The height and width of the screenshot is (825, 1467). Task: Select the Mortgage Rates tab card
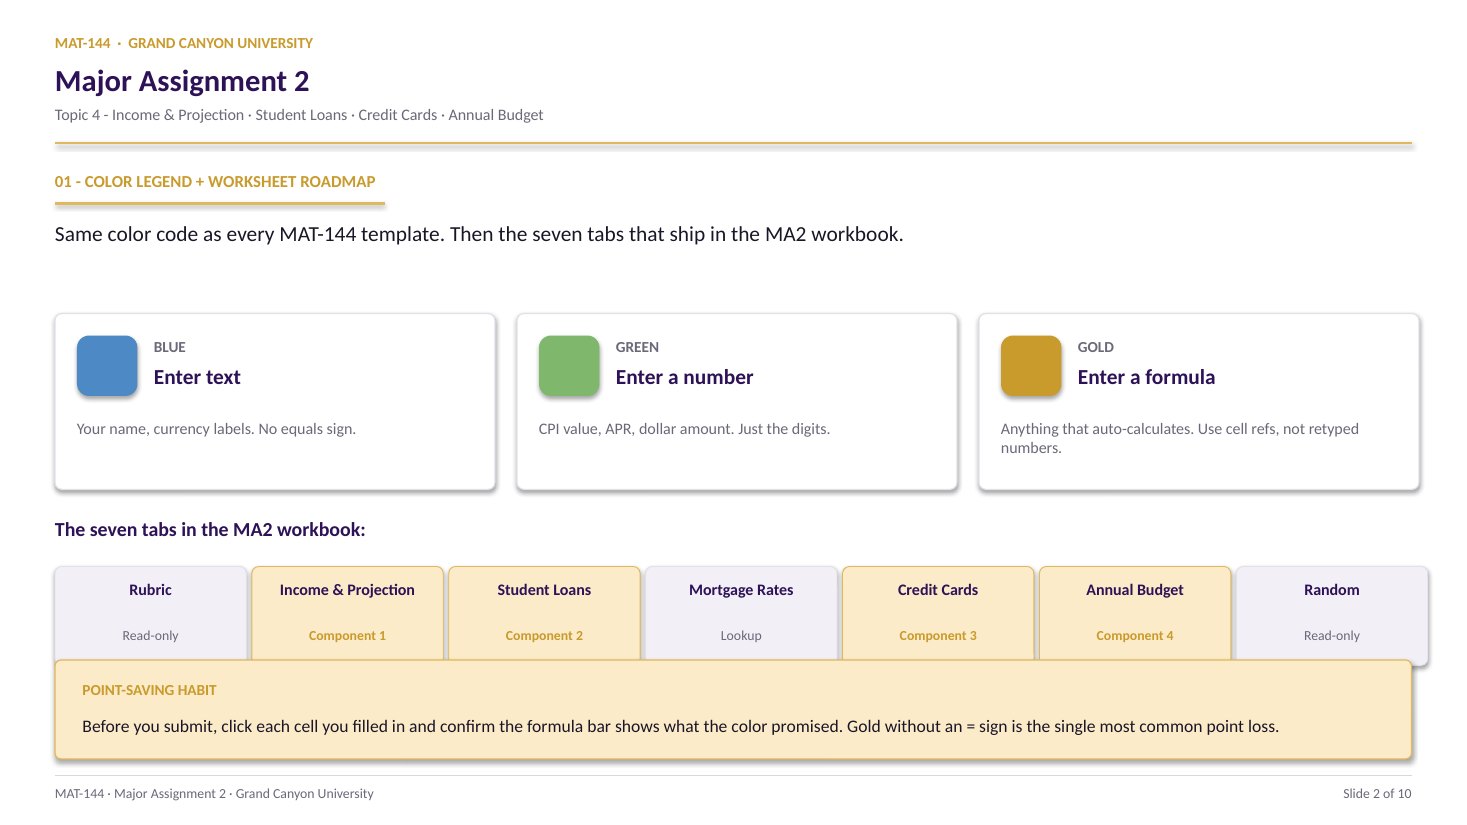741,613
